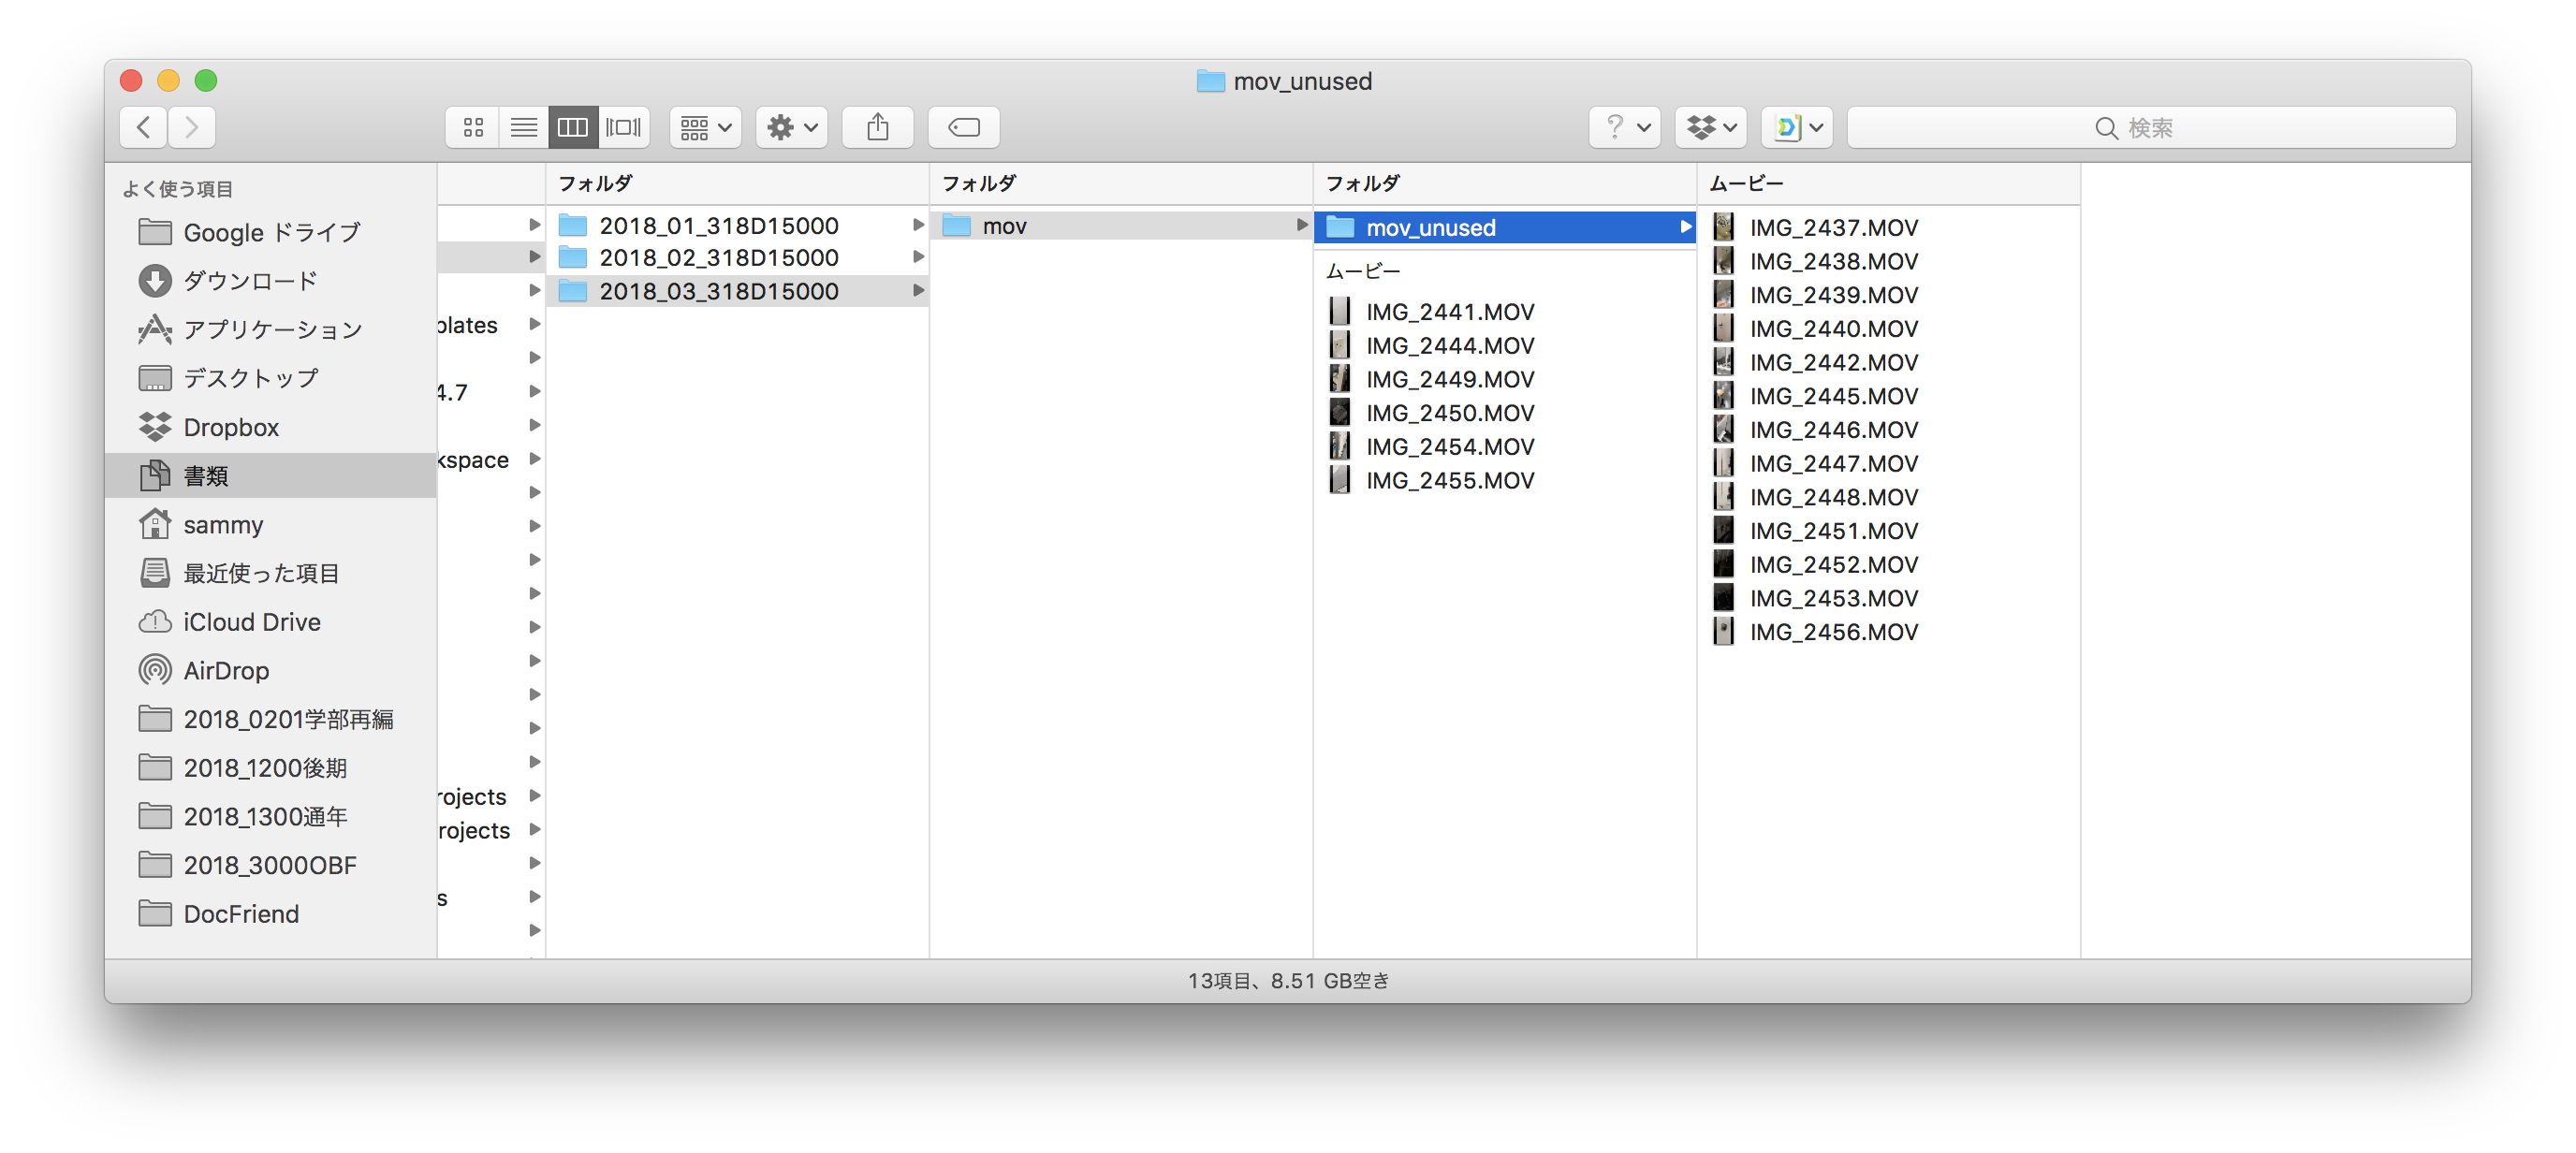
Task: Expand arrow next to 2018_02_318D15000
Action: 917,258
